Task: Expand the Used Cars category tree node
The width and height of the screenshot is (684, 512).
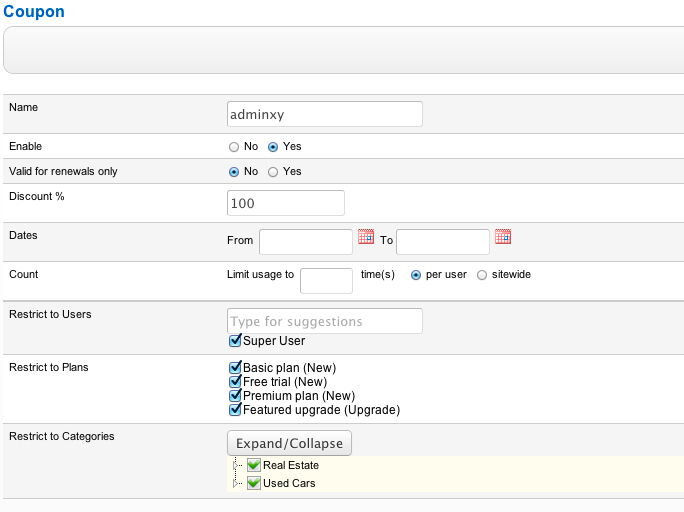Action: pyautogui.click(x=238, y=483)
